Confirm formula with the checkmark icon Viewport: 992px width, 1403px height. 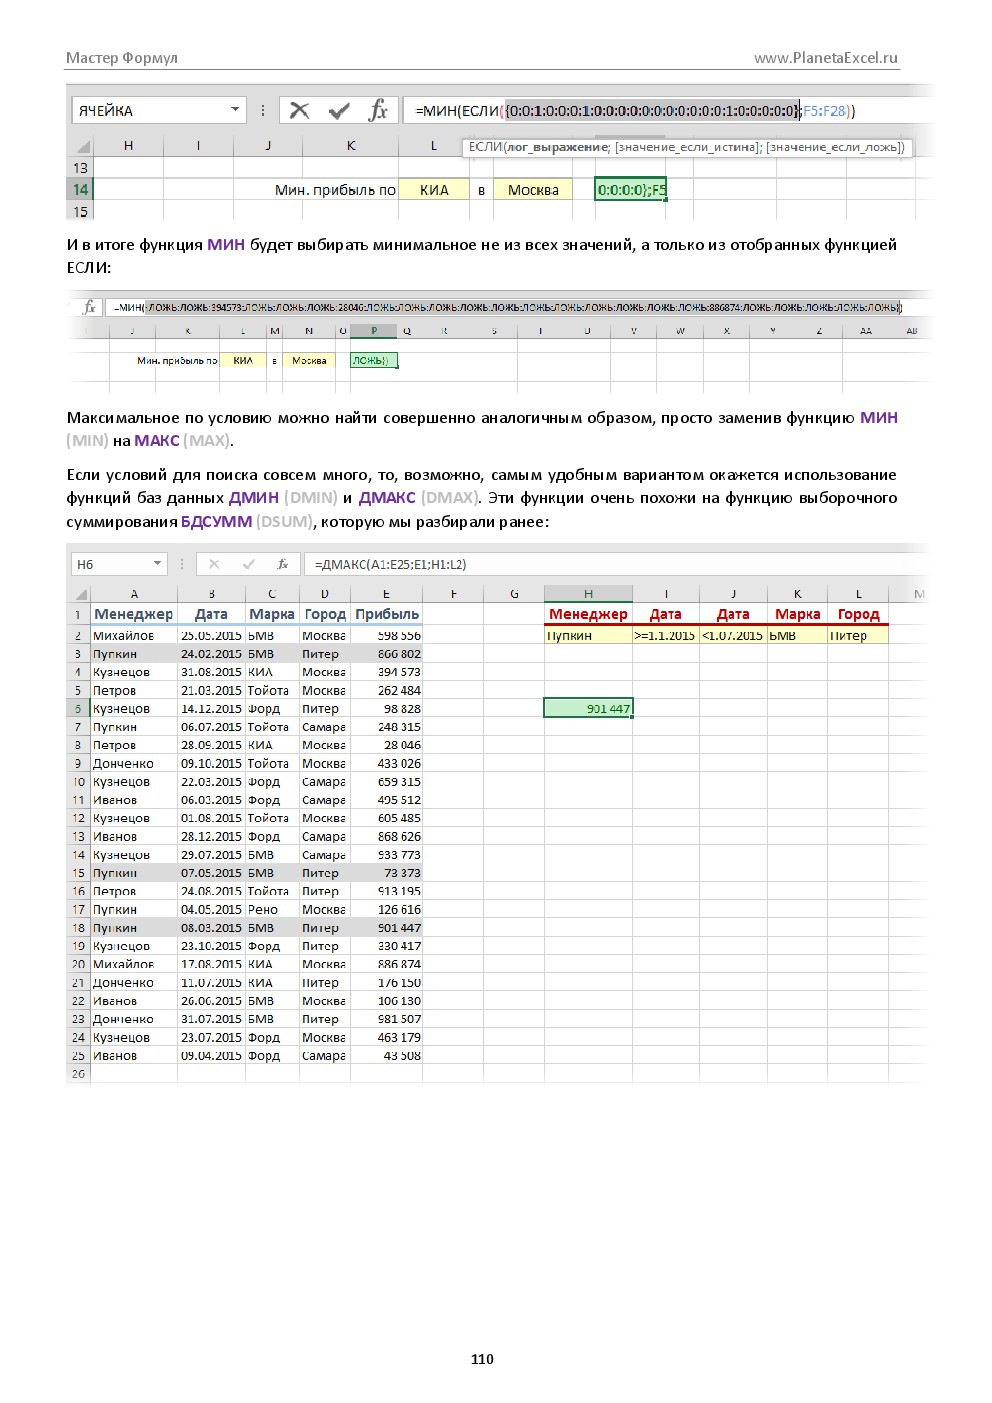click(x=339, y=111)
